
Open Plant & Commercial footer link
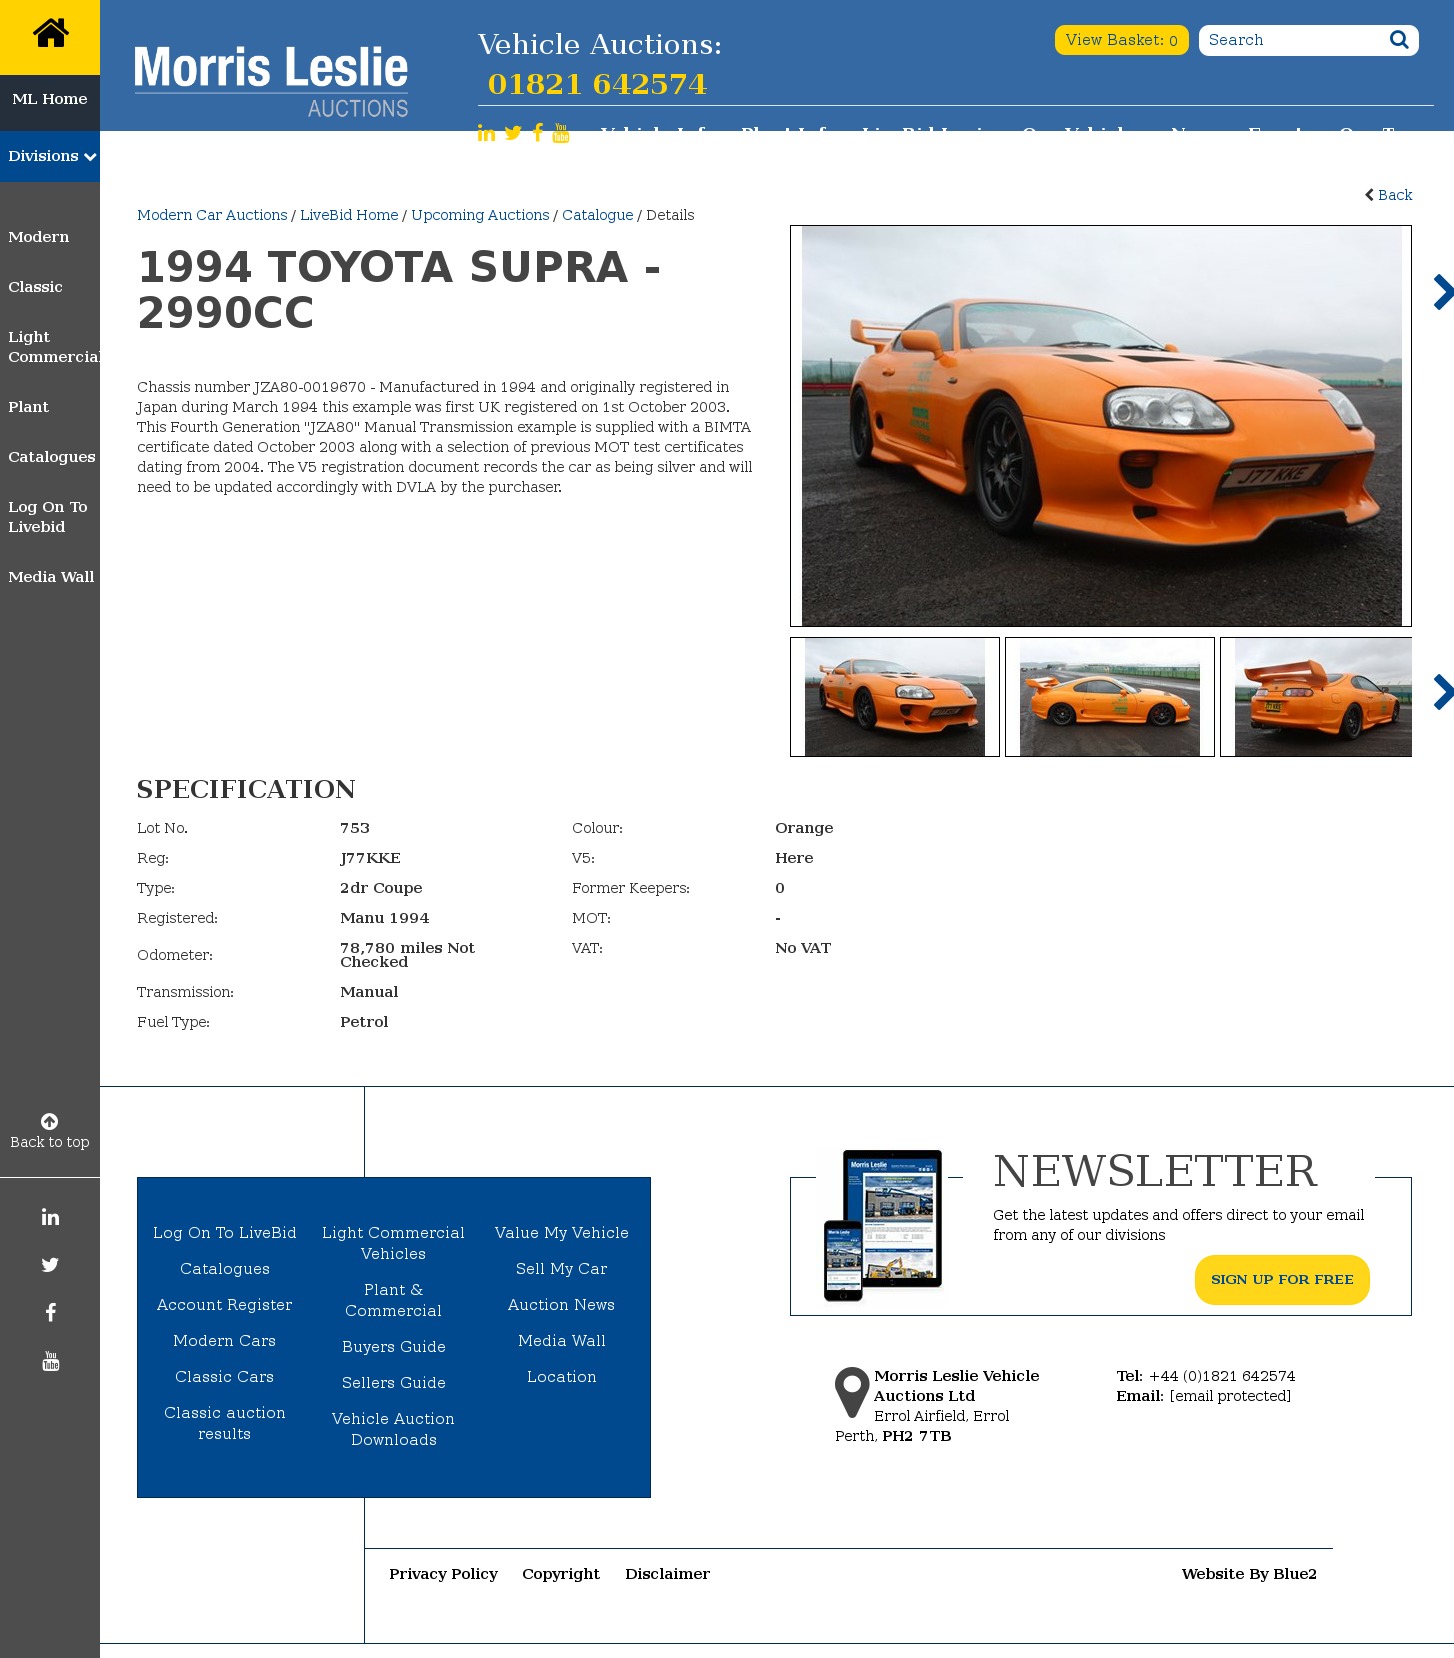coord(394,1300)
